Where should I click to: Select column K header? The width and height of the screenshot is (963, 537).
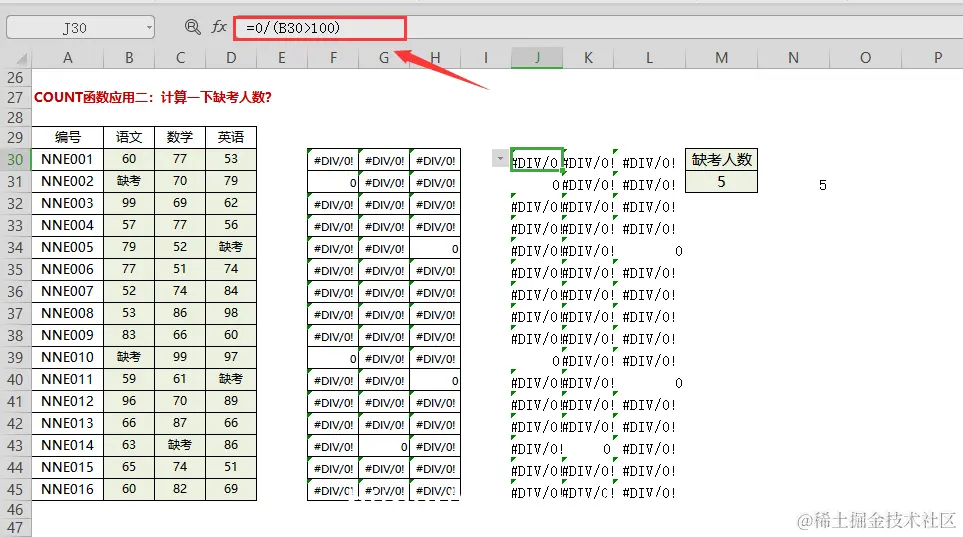click(588, 58)
